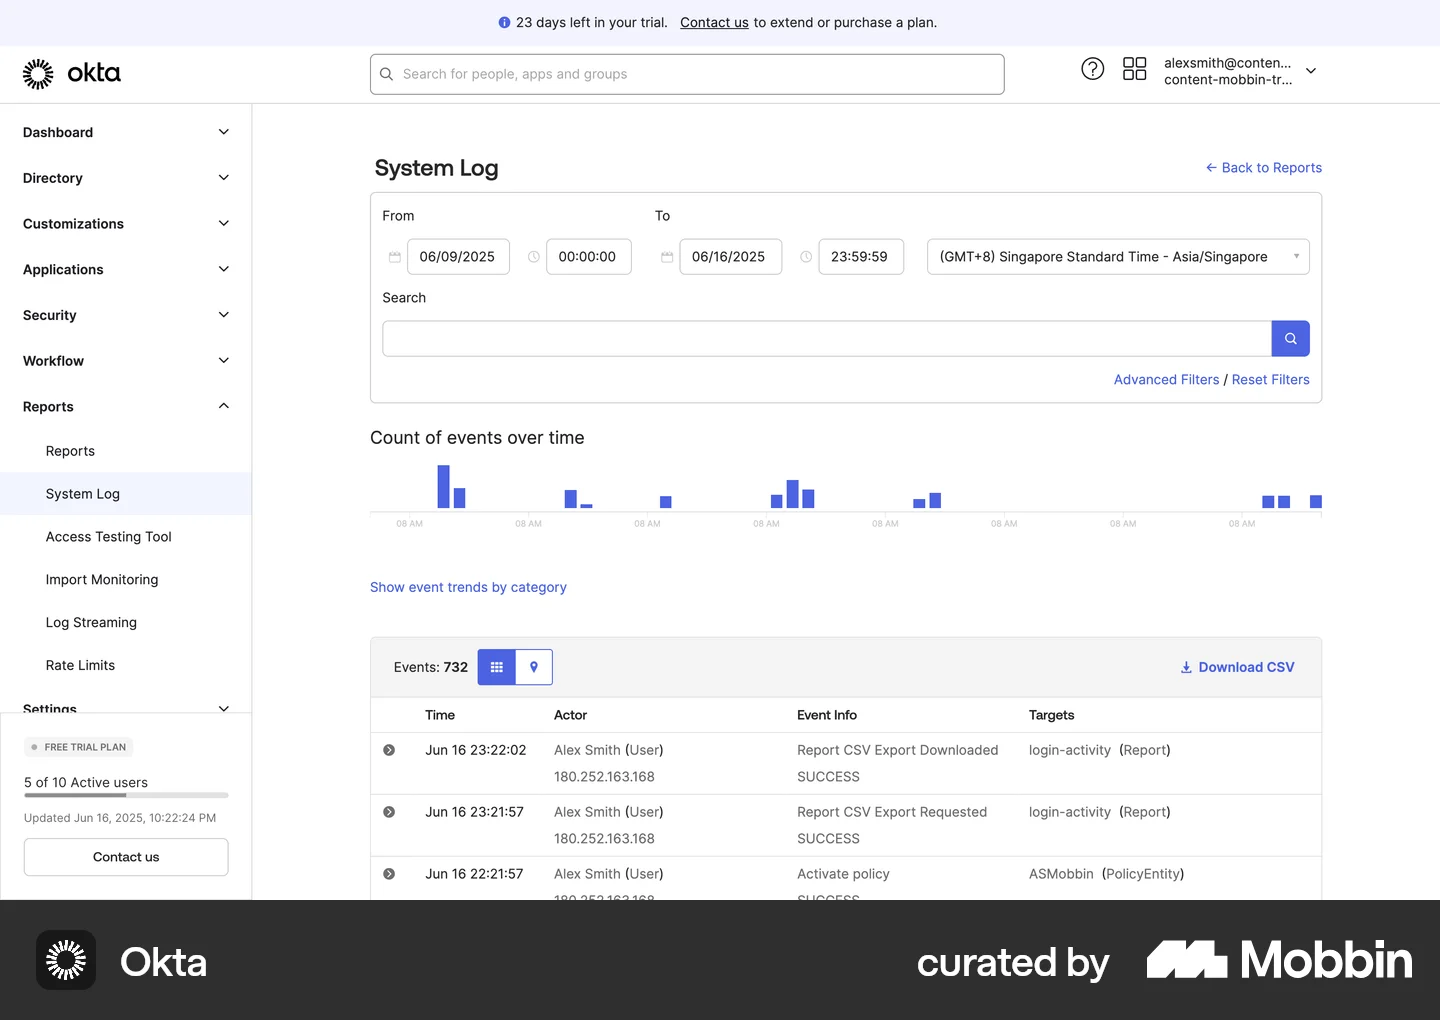The width and height of the screenshot is (1440, 1020).
Task: Click Activate policy event text
Action: tap(843, 874)
